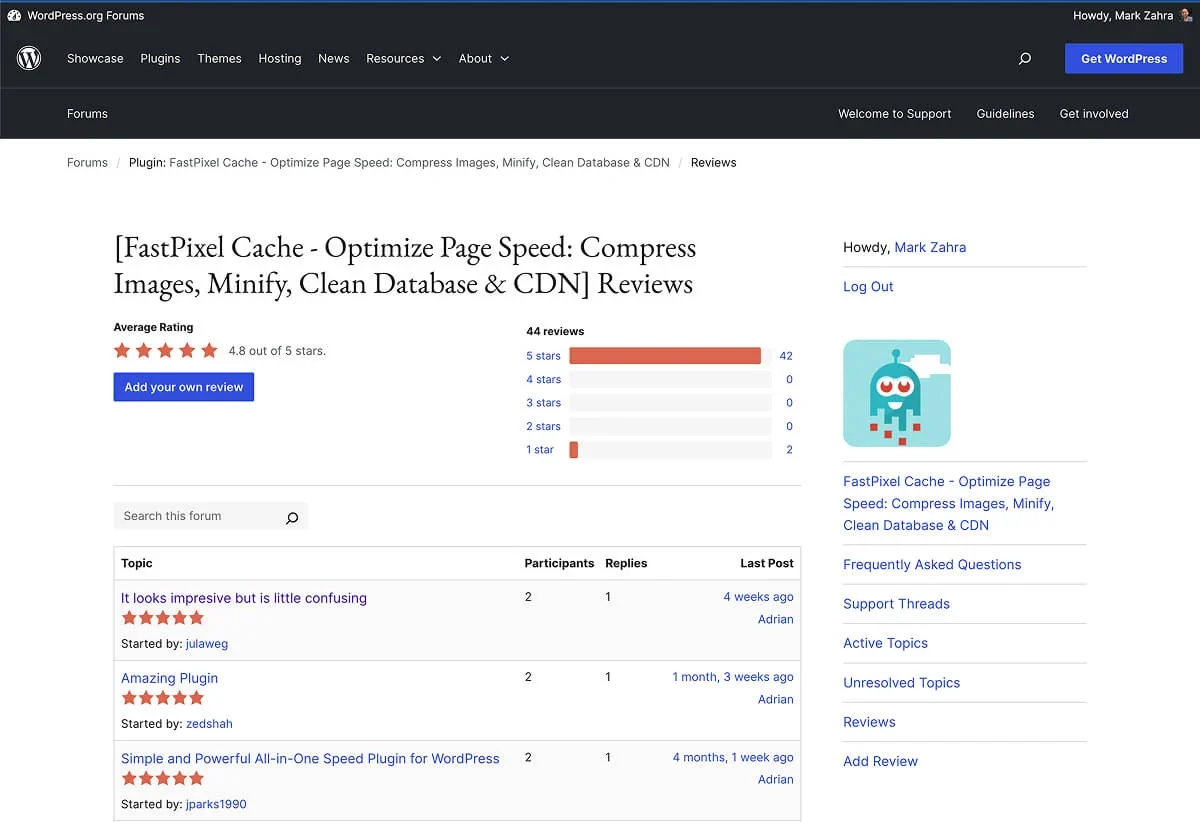
Task: Open the Plugins menu item
Action: click(x=160, y=59)
